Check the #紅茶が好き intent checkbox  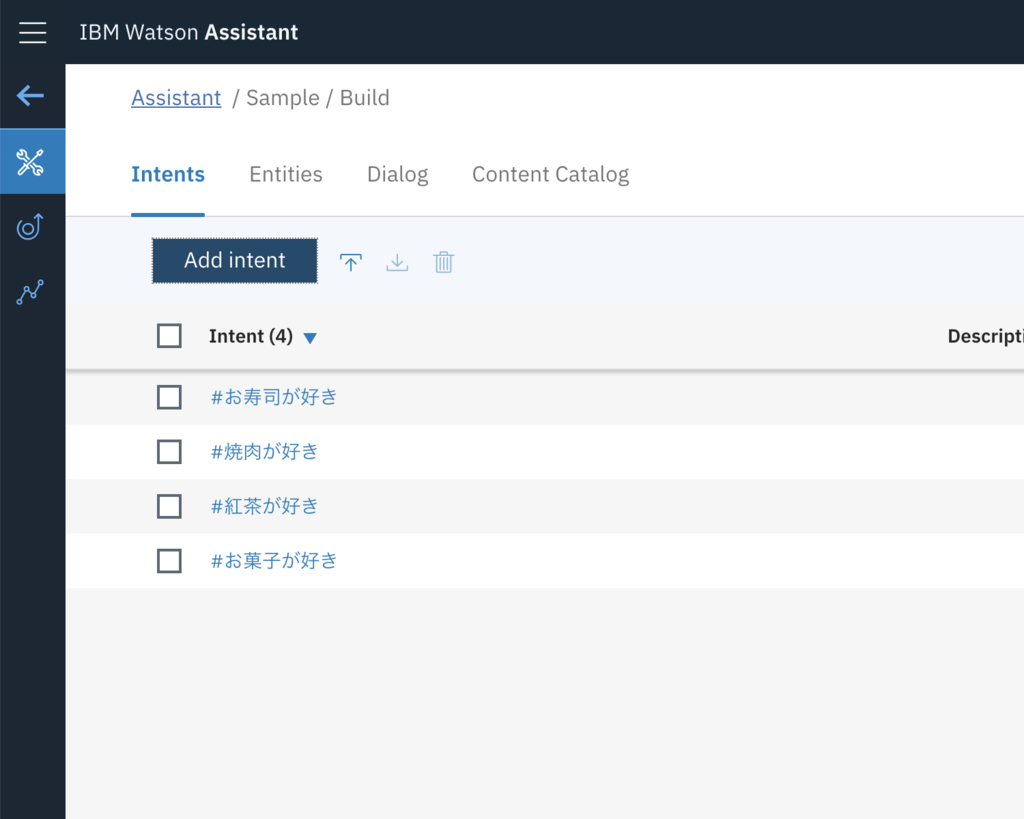pos(169,506)
